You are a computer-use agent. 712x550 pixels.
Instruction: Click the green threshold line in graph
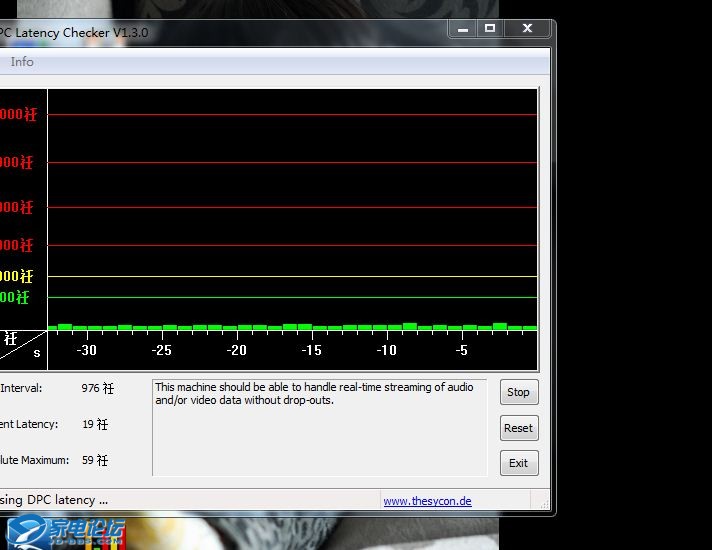pyautogui.click(x=292, y=297)
